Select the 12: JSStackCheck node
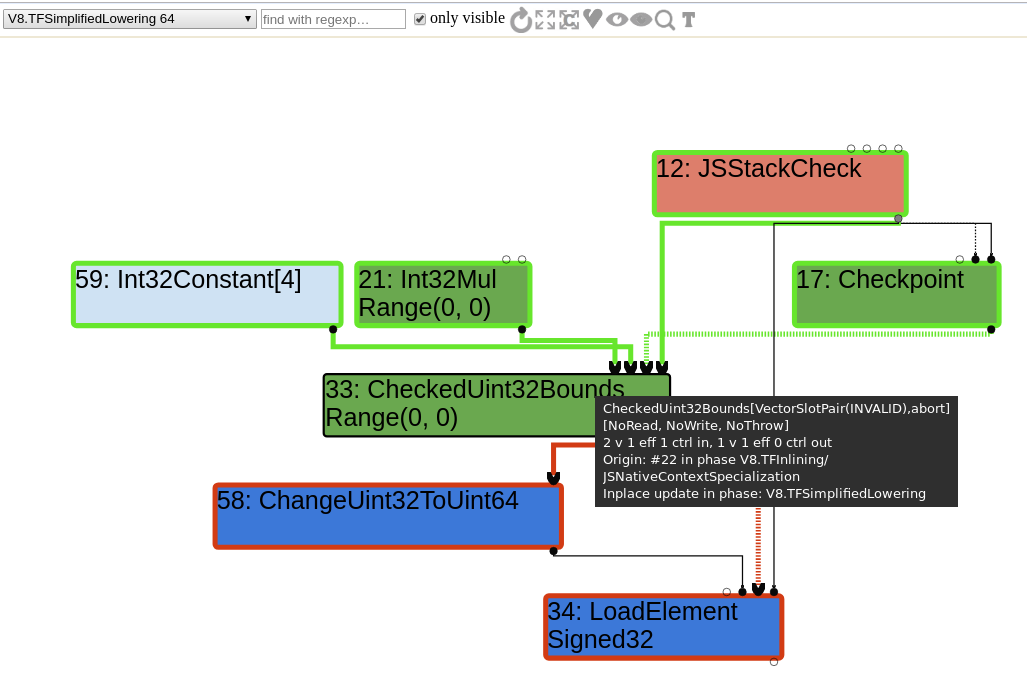1027x677 pixels. pos(779,183)
